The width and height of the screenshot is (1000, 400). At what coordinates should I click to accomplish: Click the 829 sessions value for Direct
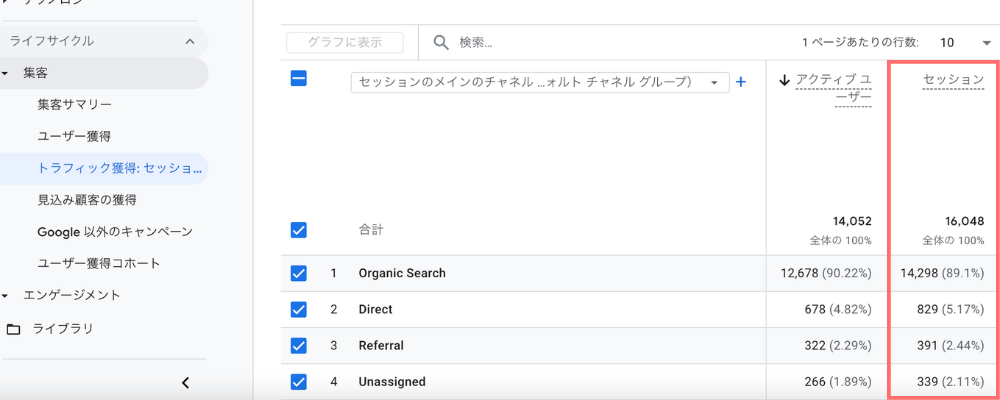point(927,309)
